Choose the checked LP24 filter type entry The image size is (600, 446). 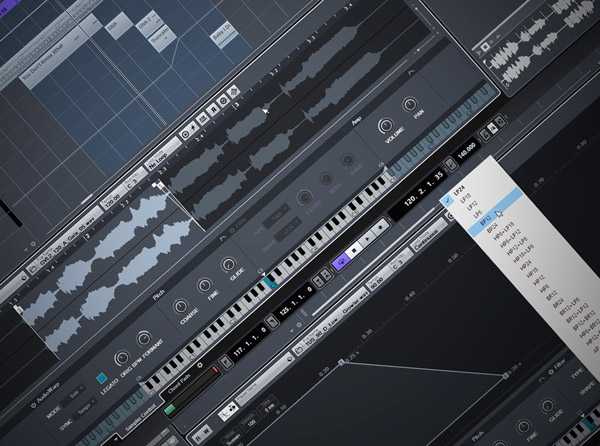[x=459, y=190]
